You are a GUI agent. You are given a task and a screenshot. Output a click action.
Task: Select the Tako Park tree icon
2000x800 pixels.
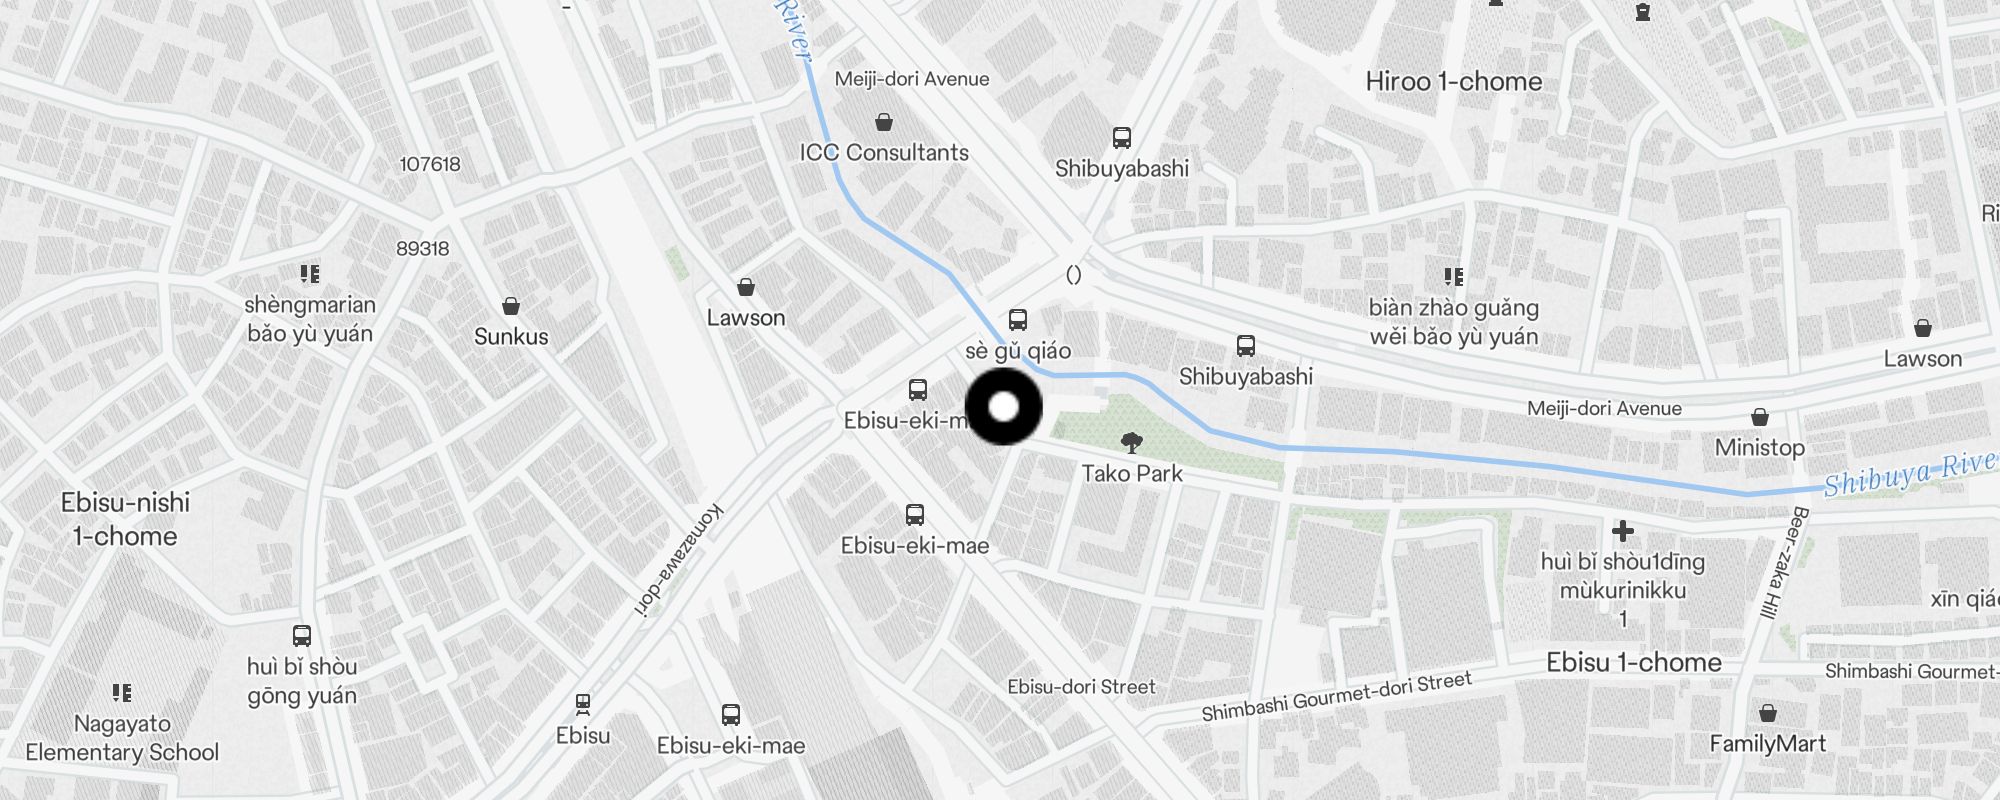click(1132, 442)
